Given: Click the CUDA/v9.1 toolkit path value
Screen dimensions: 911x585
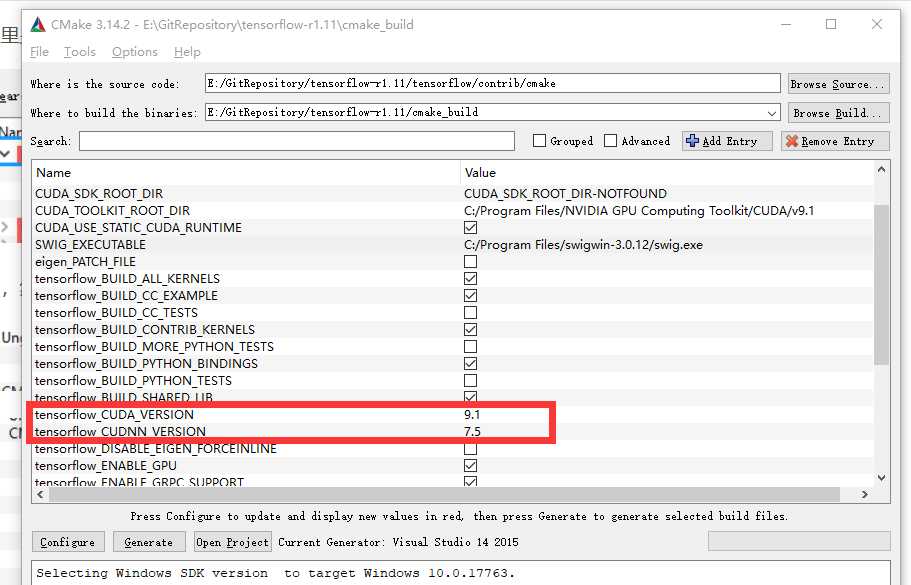Looking at the screenshot, I should pyautogui.click(x=639, y=211).
